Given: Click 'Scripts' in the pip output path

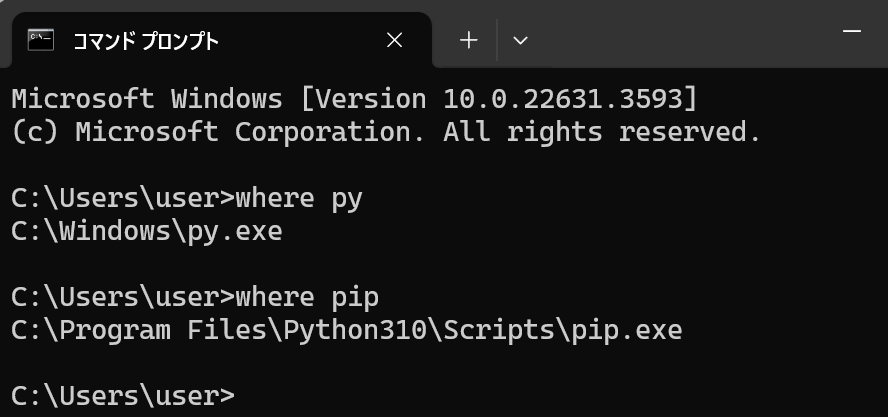Looking at the screenshot, I should pos(498,330).
